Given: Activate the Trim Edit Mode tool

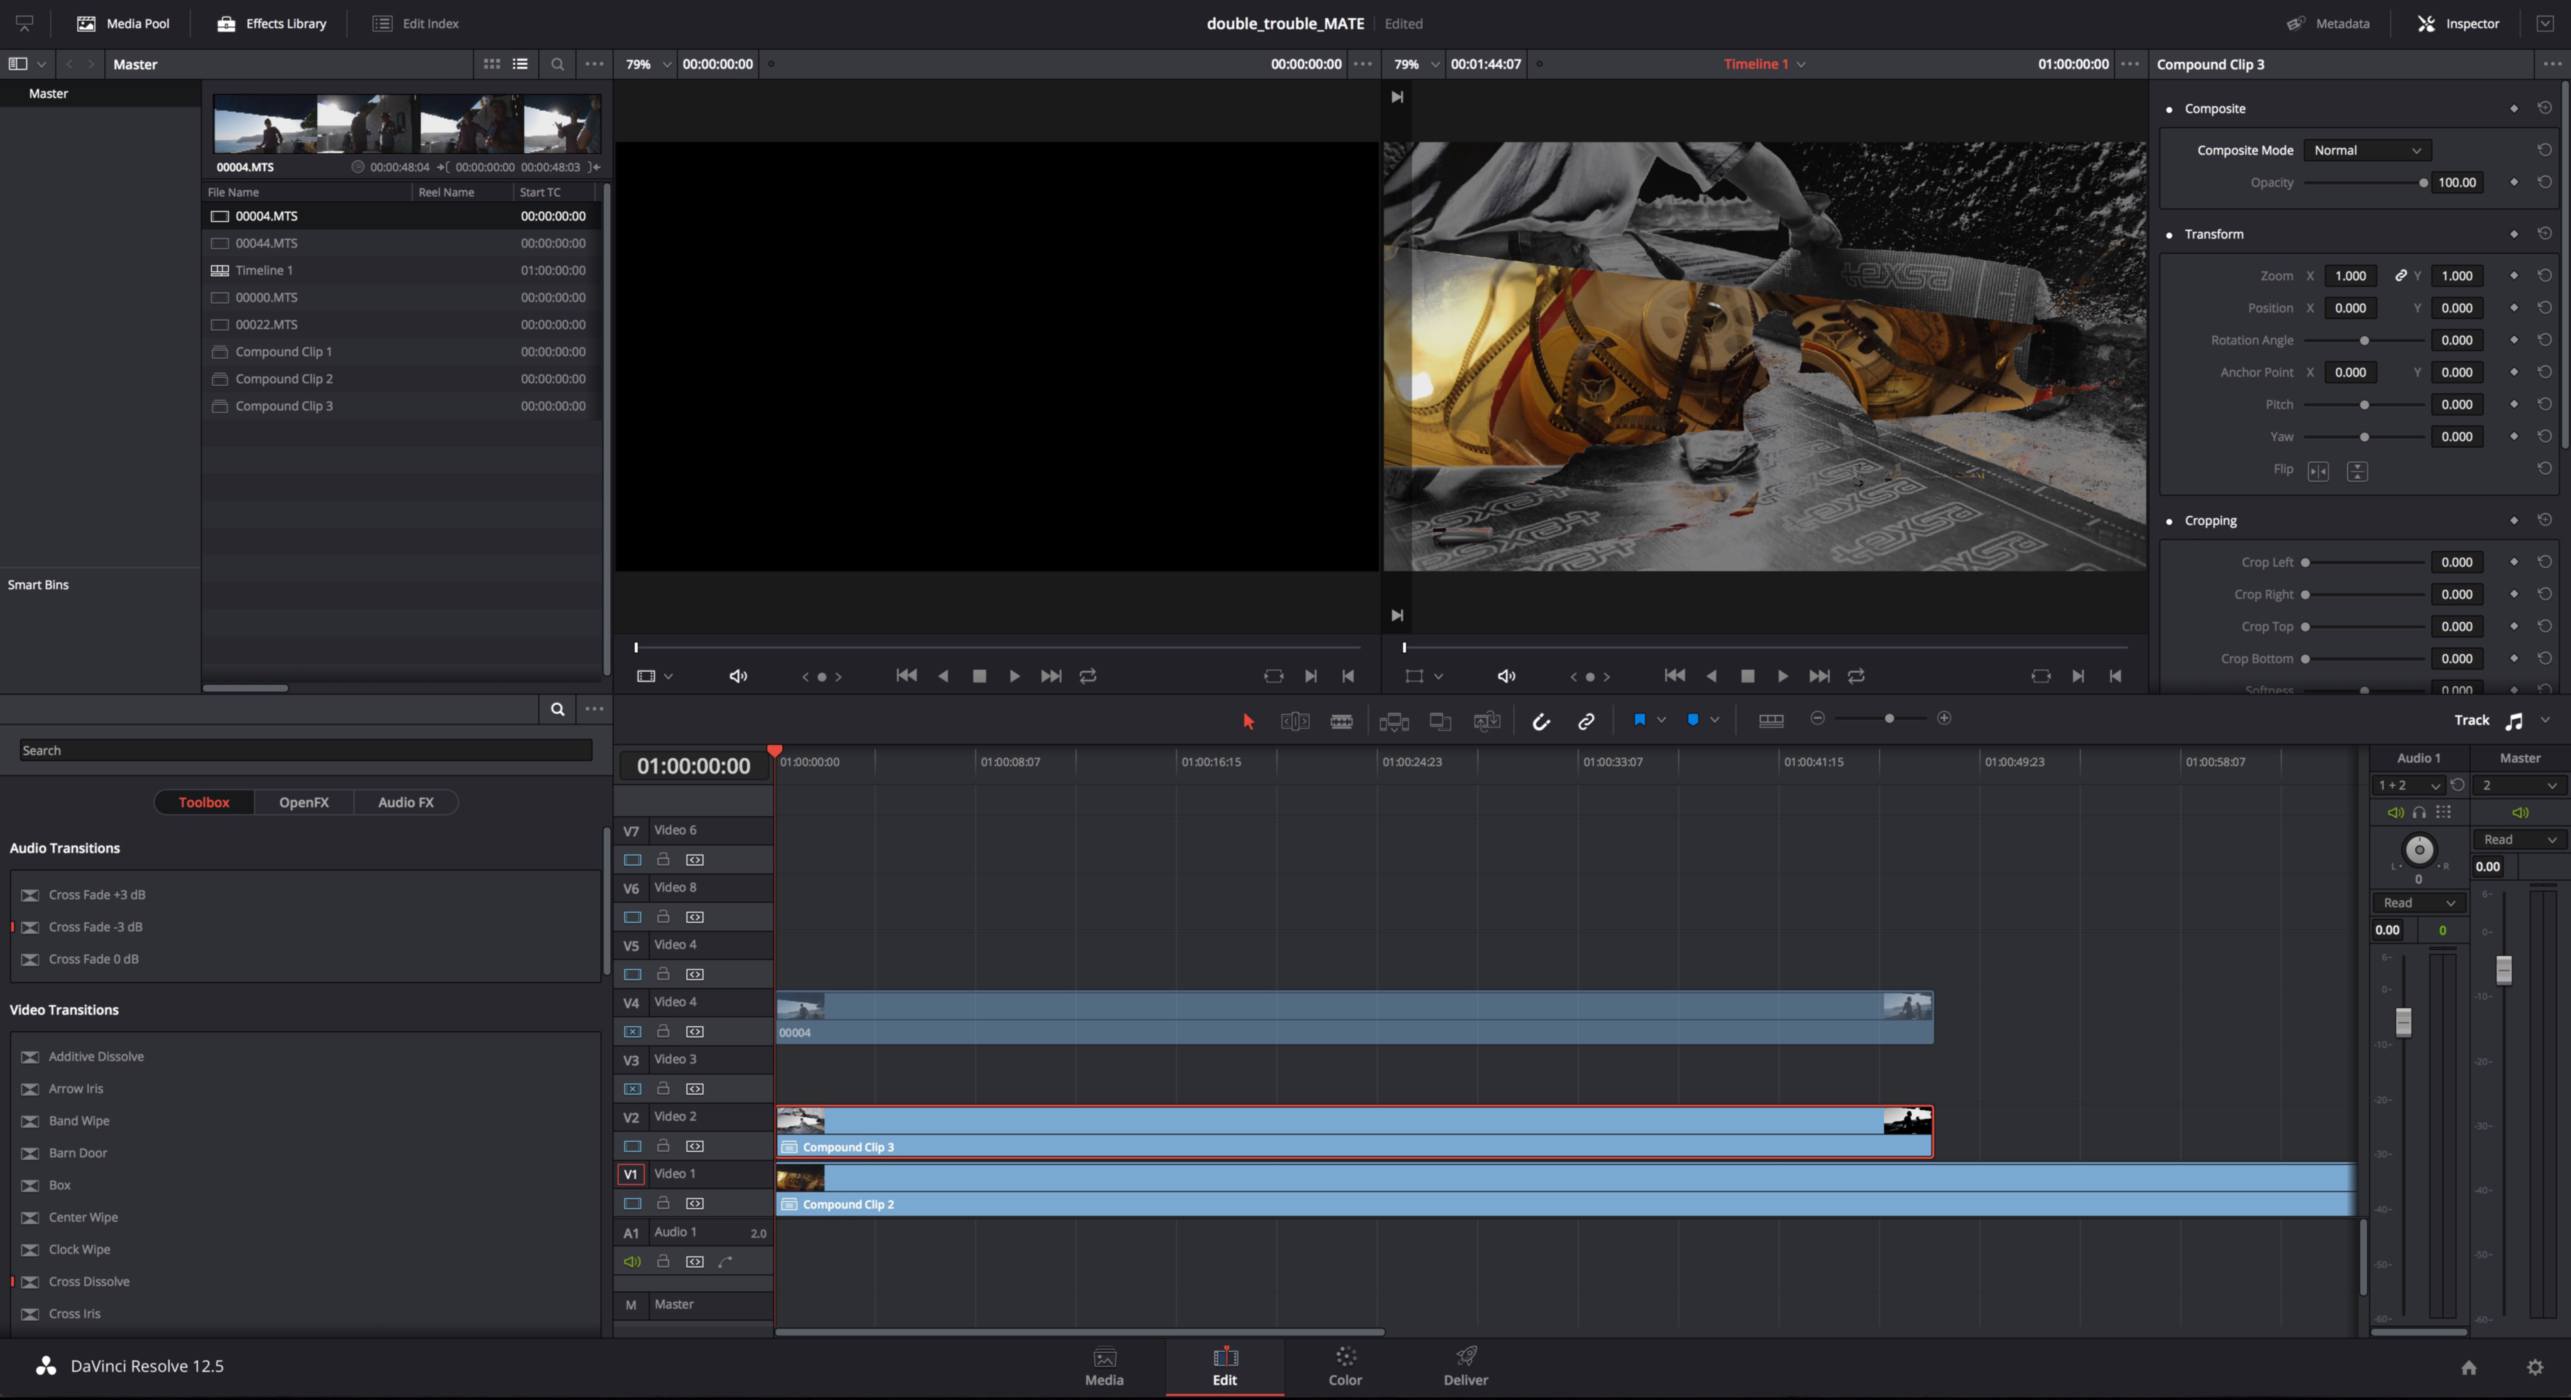Looking at the screenshot, I should (1294, 721).
